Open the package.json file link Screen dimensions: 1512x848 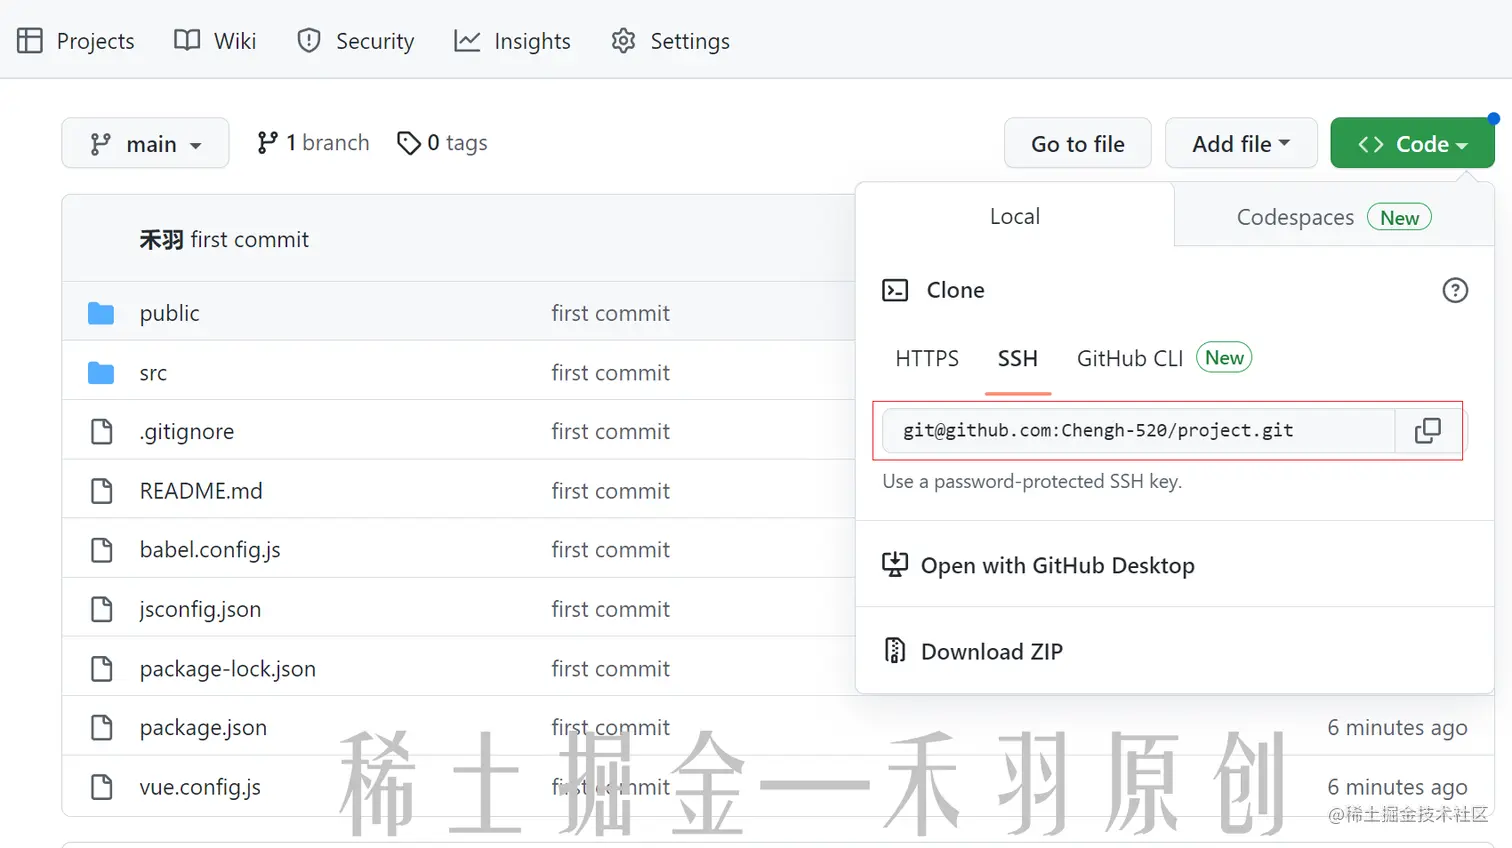click(x=203, y=727)
